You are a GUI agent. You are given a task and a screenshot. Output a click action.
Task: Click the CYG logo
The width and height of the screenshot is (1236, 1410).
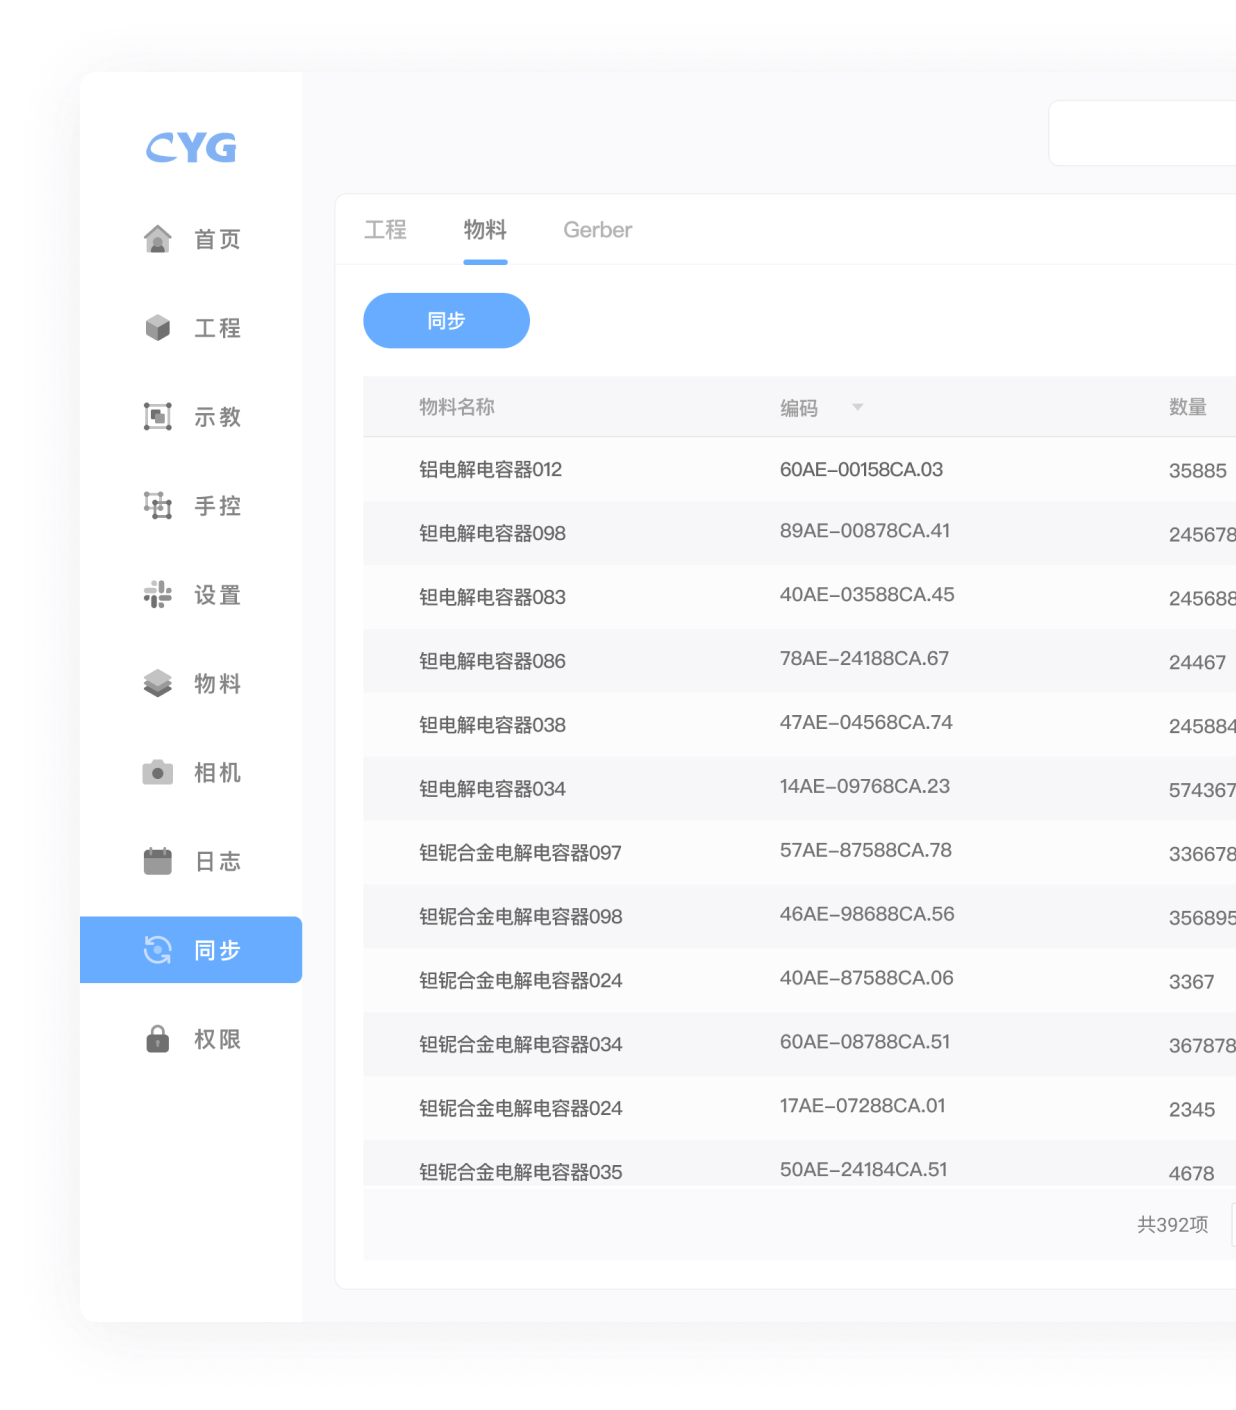click(x=191, y=148)
